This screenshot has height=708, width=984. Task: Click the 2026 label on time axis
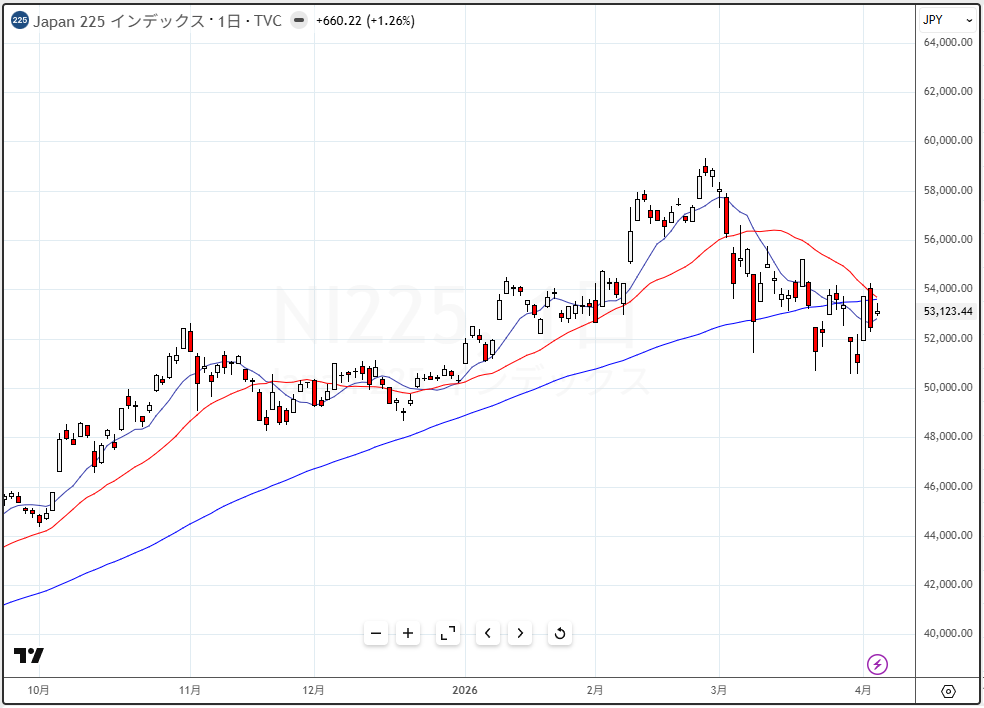tap(465, 690)
